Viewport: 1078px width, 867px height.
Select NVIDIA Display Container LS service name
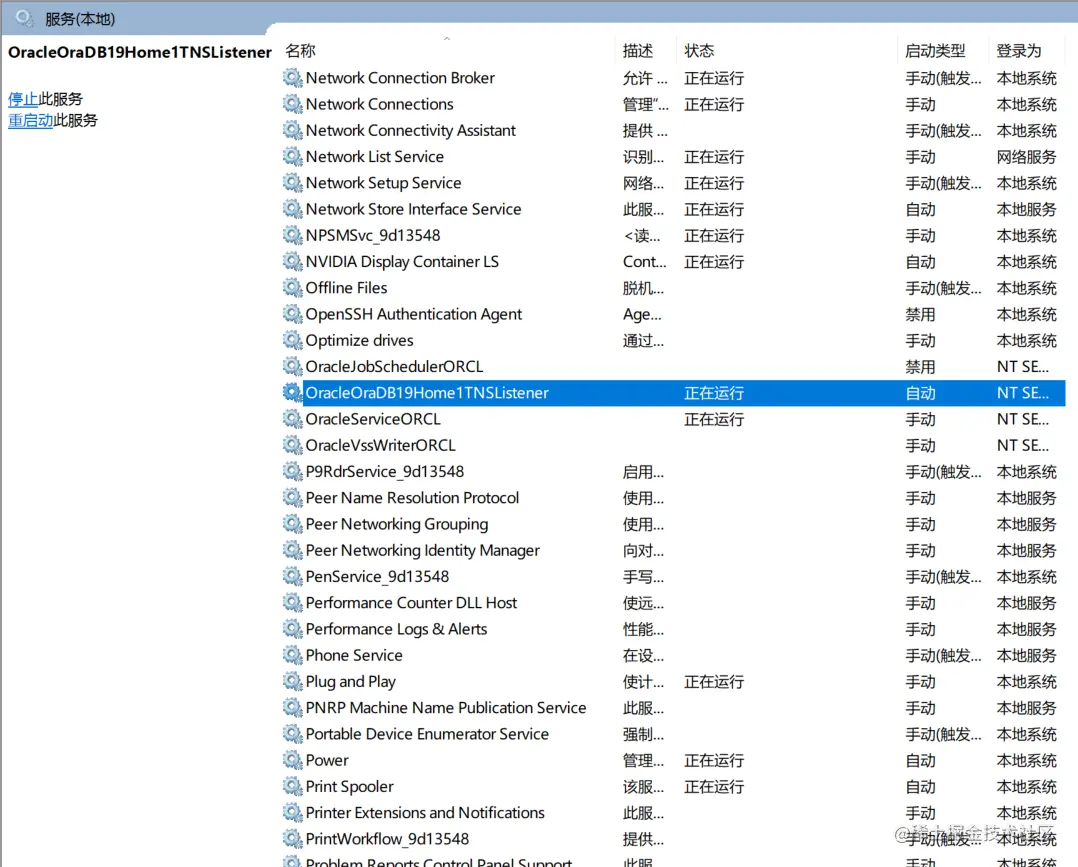pyautogui.click(x=402, y=261)
